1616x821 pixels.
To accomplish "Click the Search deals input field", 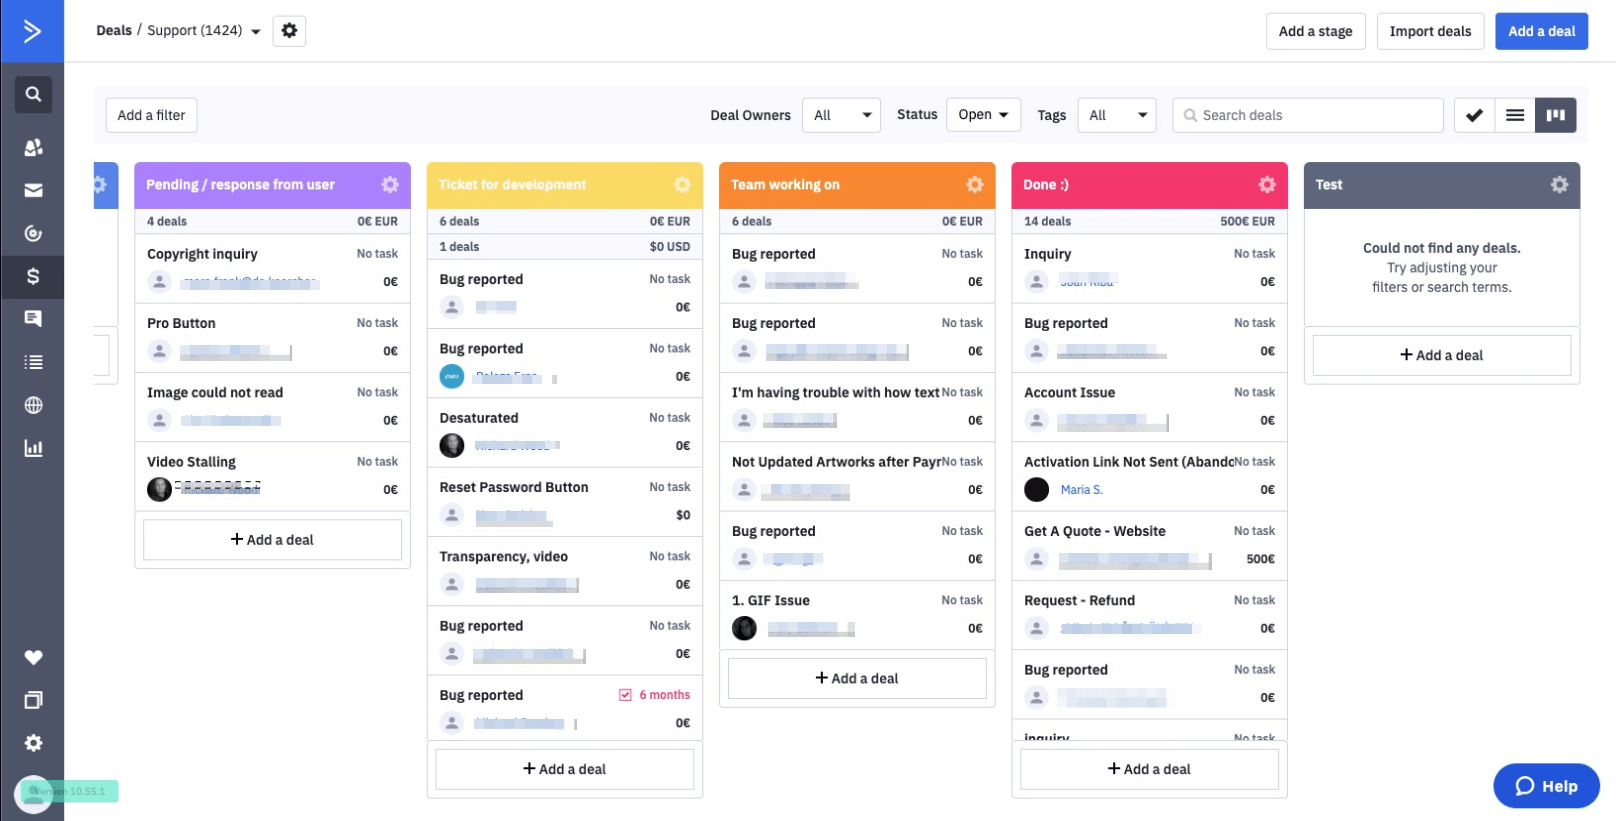I will pos(1308,115).
